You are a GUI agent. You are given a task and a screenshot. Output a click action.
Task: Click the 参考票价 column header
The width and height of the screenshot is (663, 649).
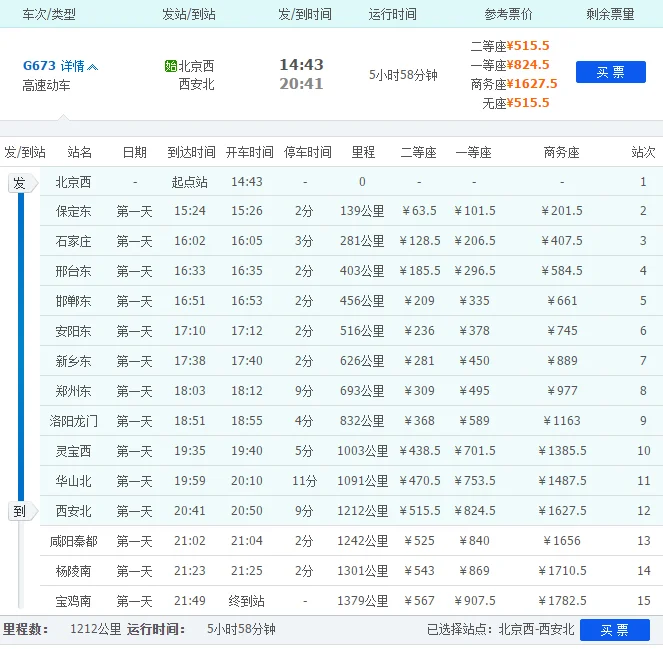tap(508, 14)
